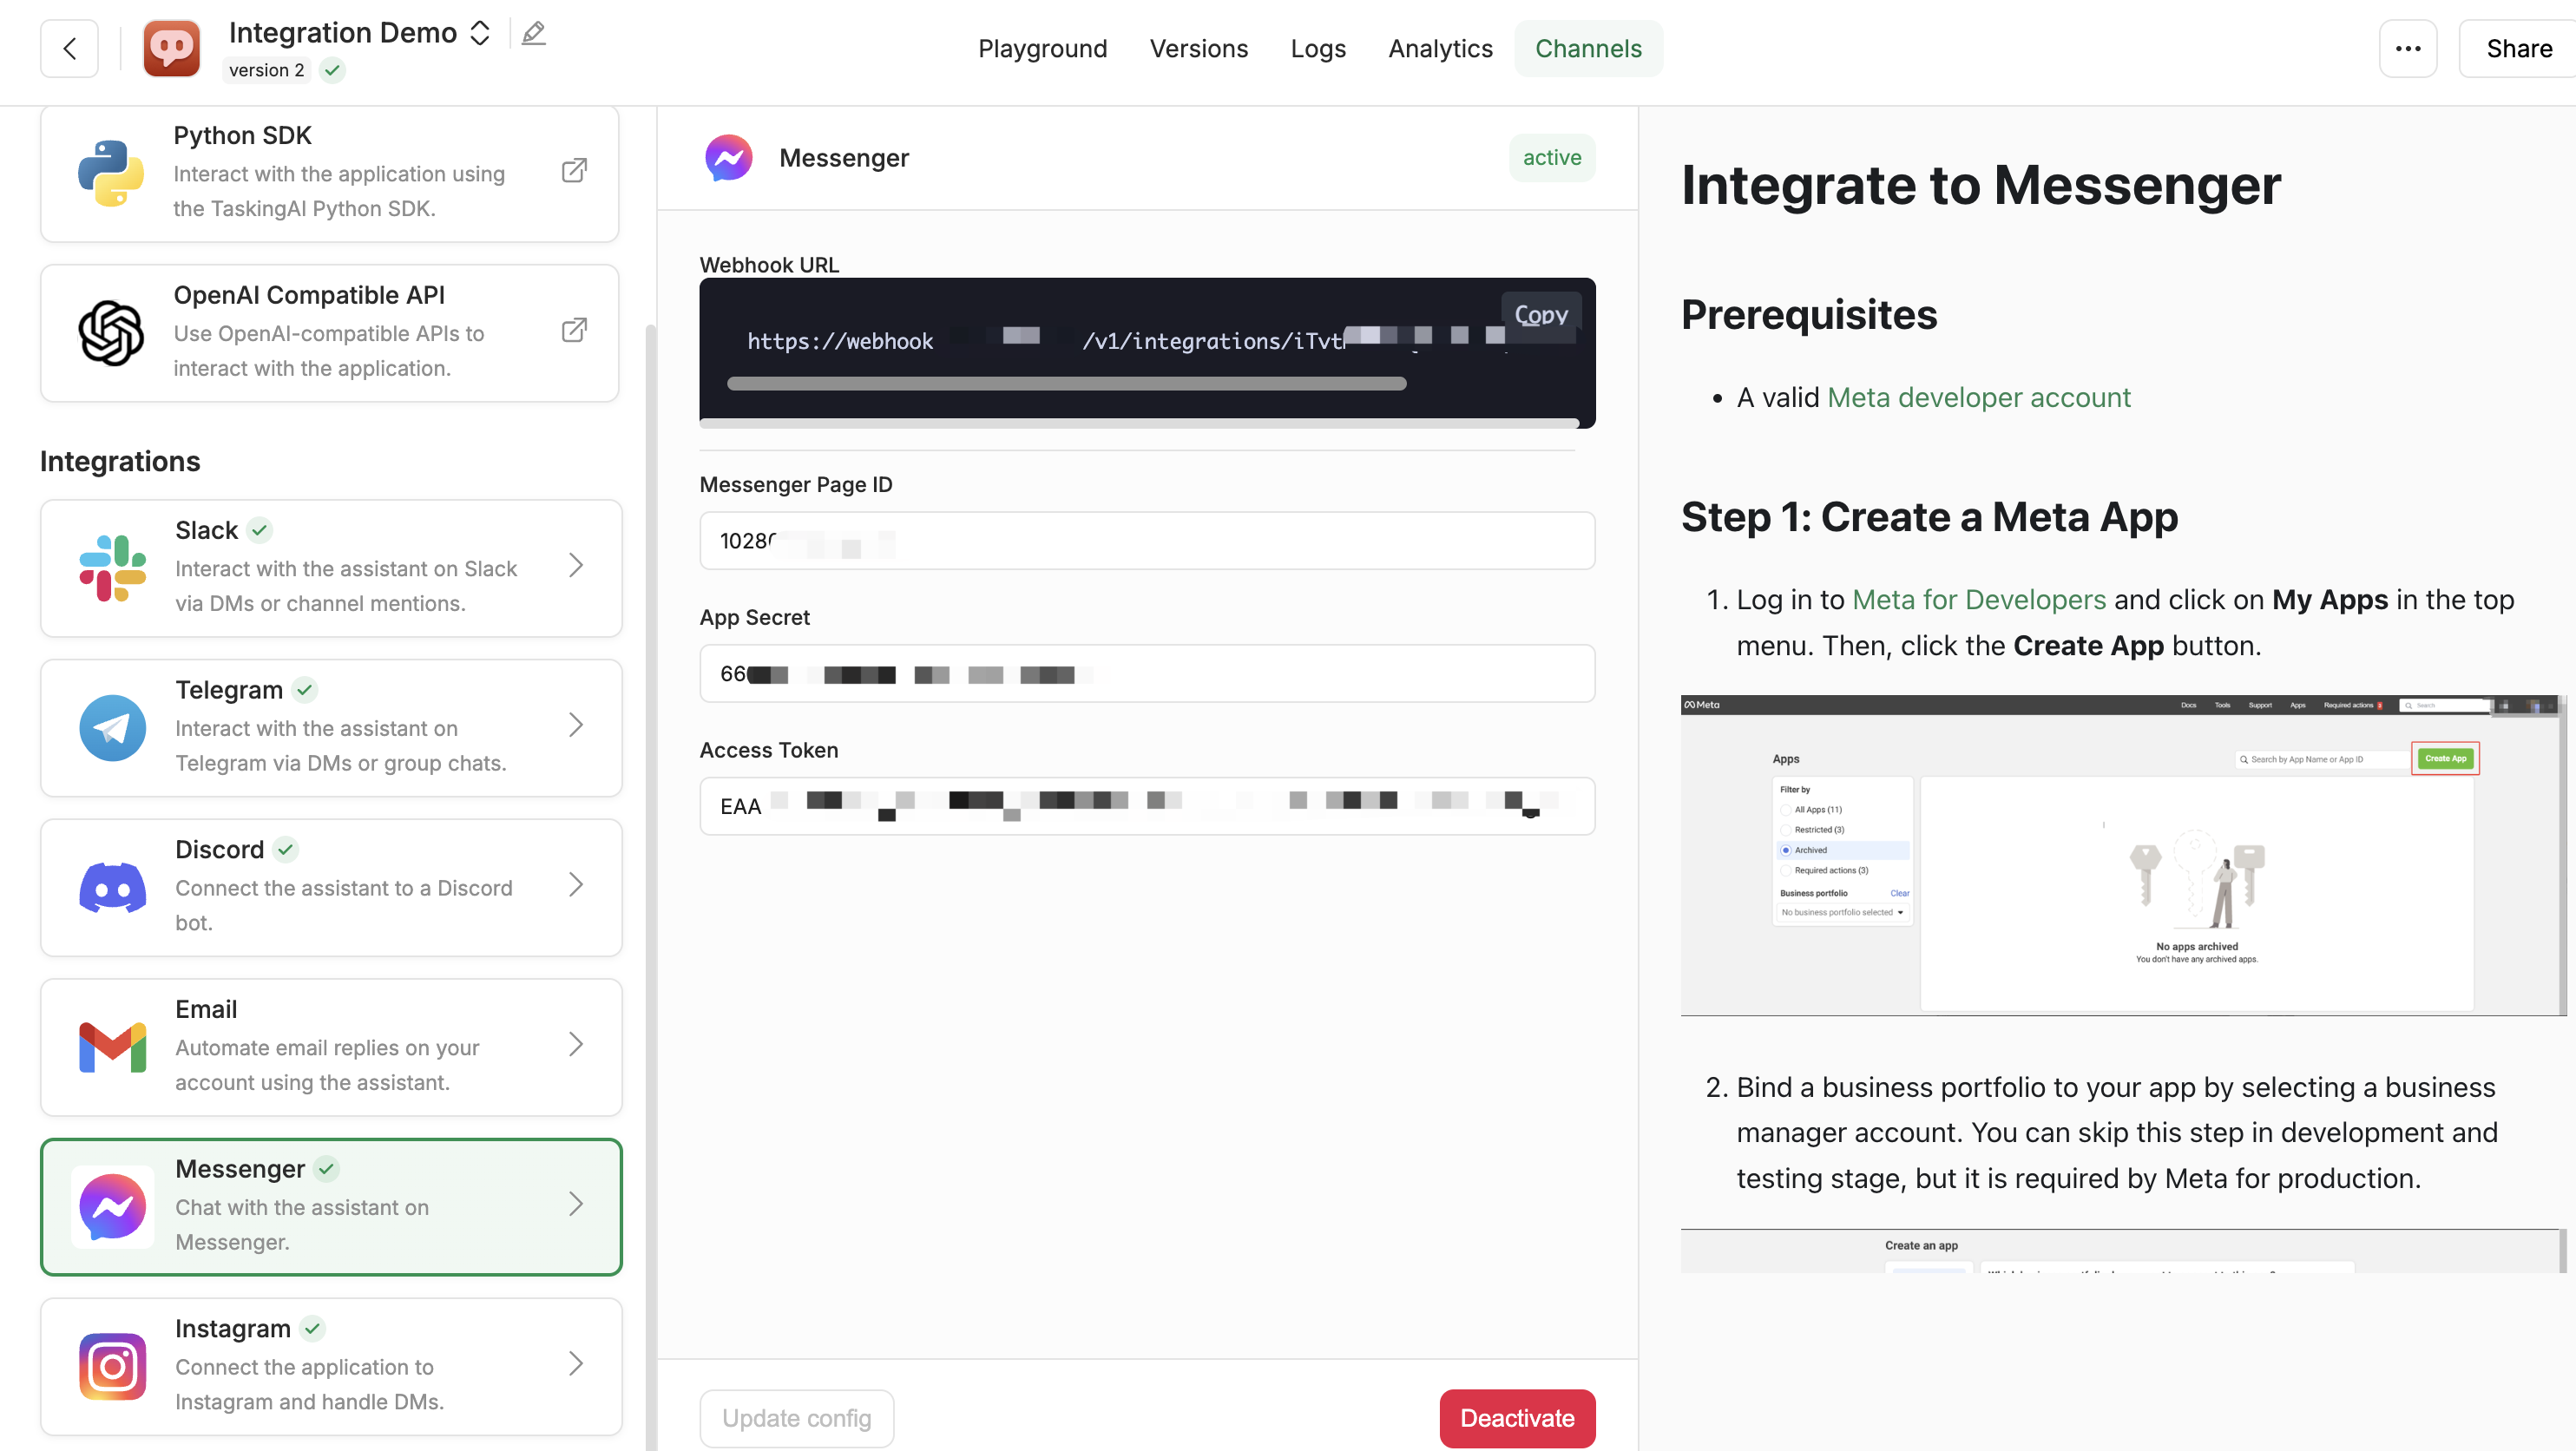Click the Slack integration icon
This screenshot has width=2576, height=1451.
pos(109,566)
